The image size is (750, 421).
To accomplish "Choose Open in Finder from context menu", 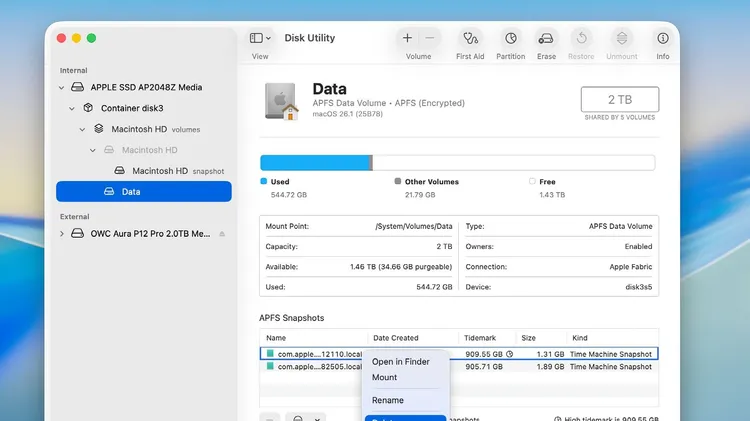I will tap(400, 362).
